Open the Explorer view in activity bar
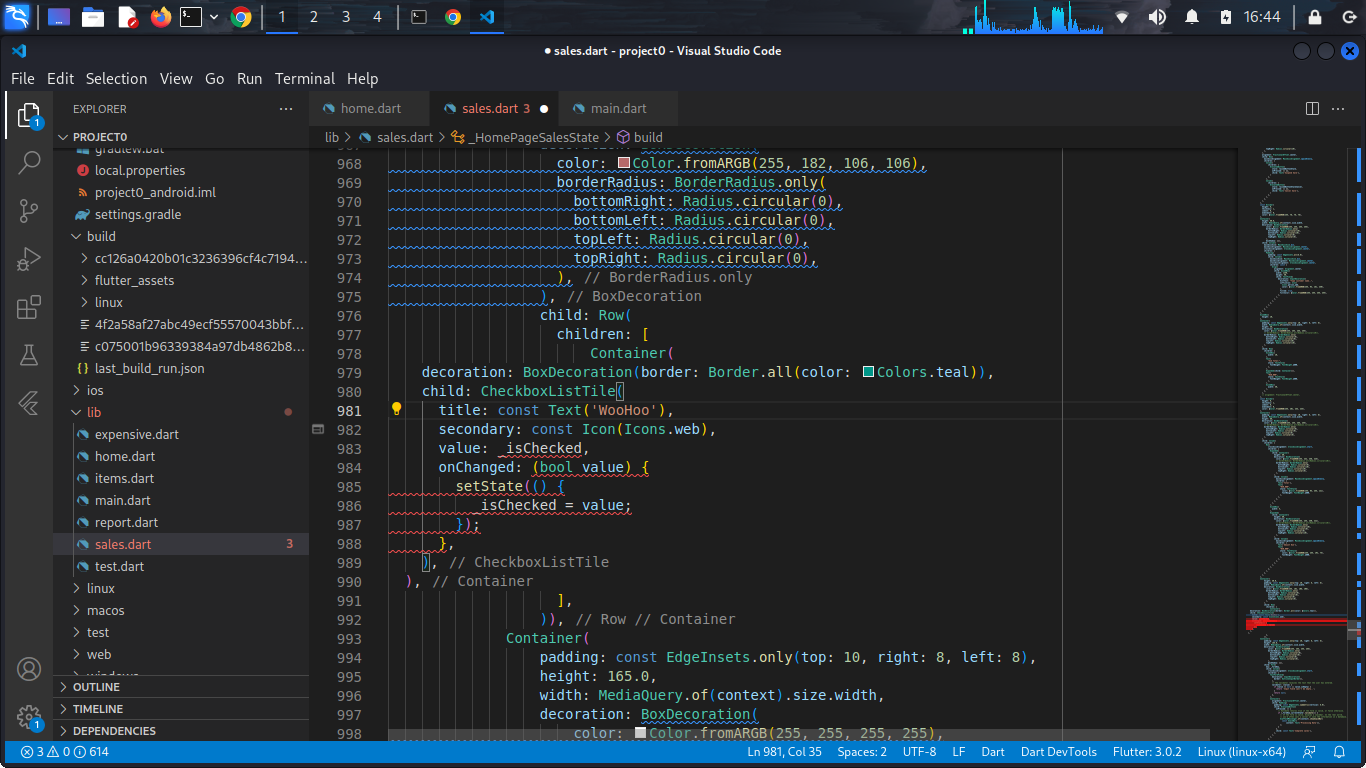This screenshot has height=768, width=1366. (29, 116)
